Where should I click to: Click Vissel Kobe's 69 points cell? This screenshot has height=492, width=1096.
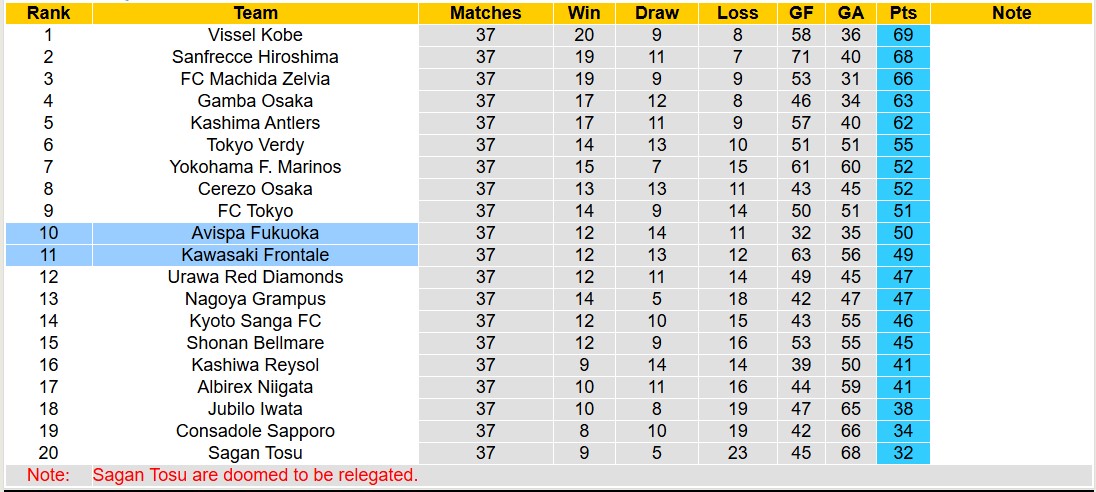[x=903, y=35]
